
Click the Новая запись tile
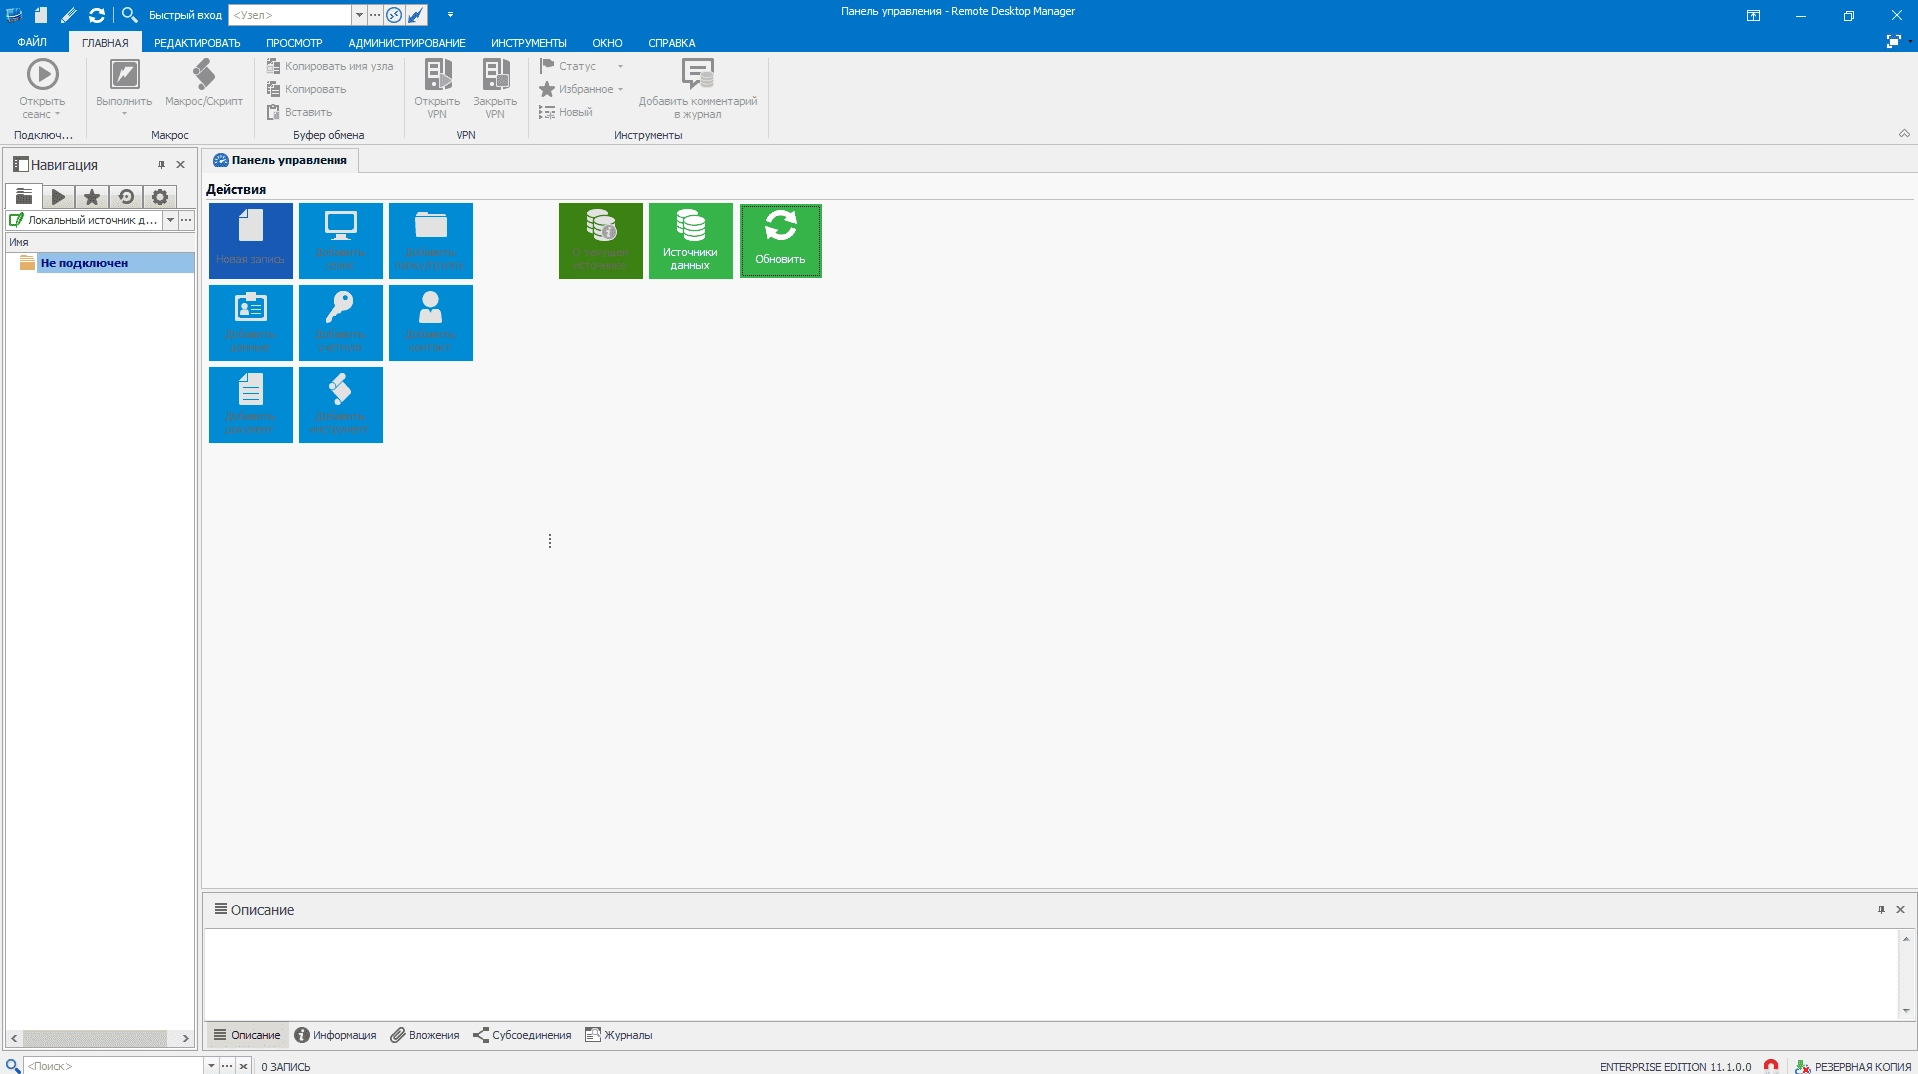click(x=250, y=241)
